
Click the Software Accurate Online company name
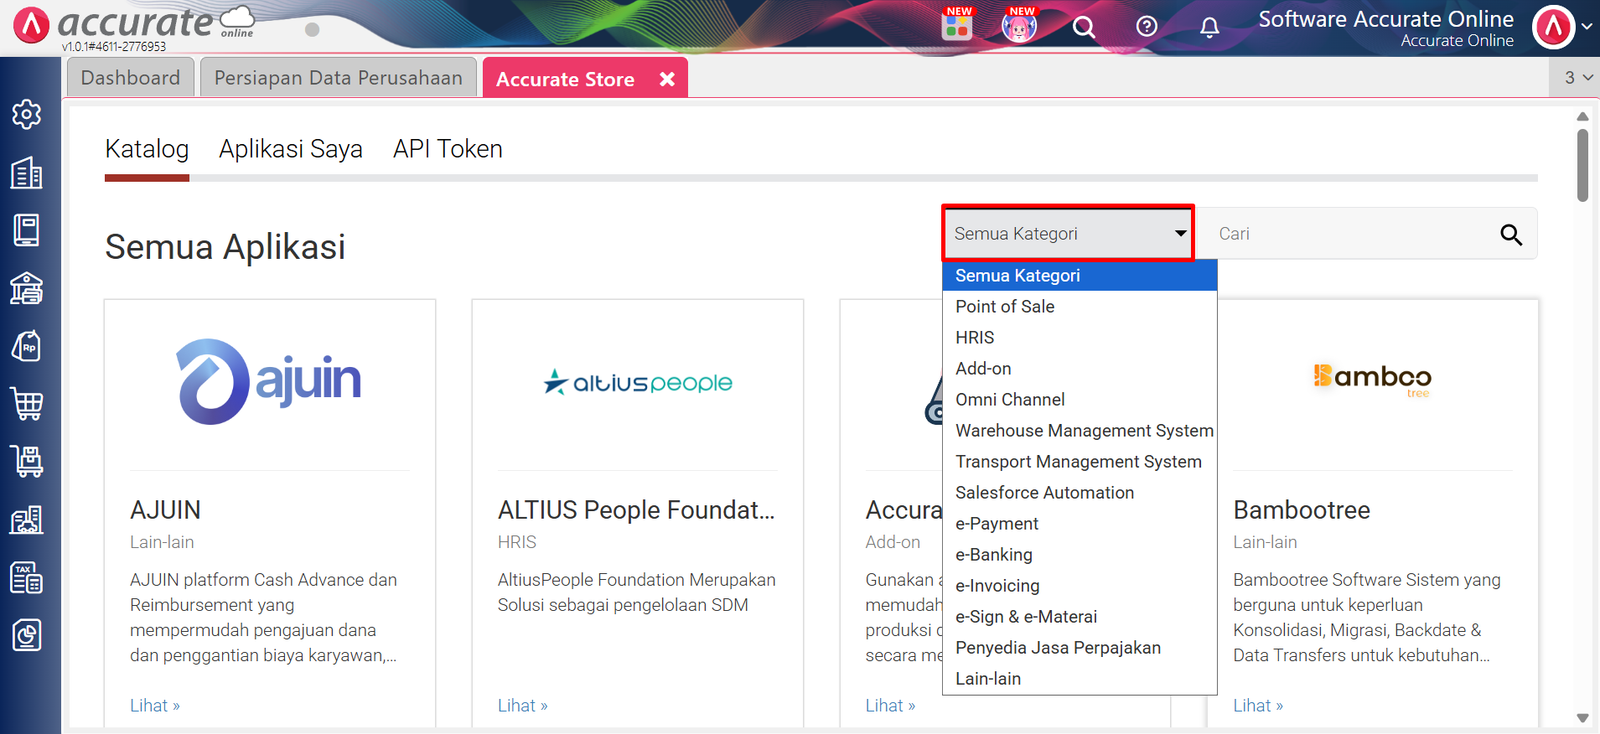coord(1386,19)
